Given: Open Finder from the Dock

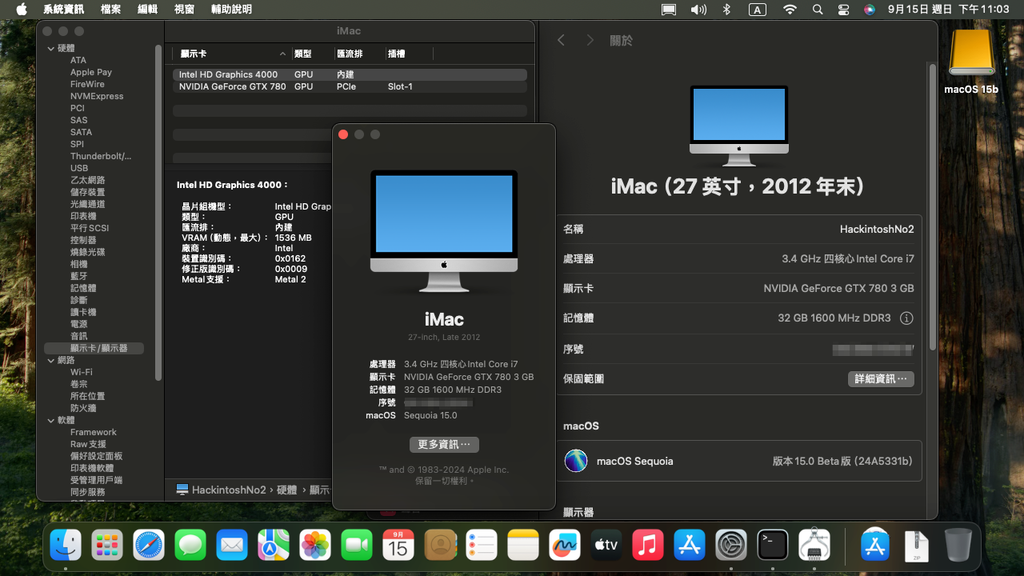Looking at the screenshot, I should (65, 545).
